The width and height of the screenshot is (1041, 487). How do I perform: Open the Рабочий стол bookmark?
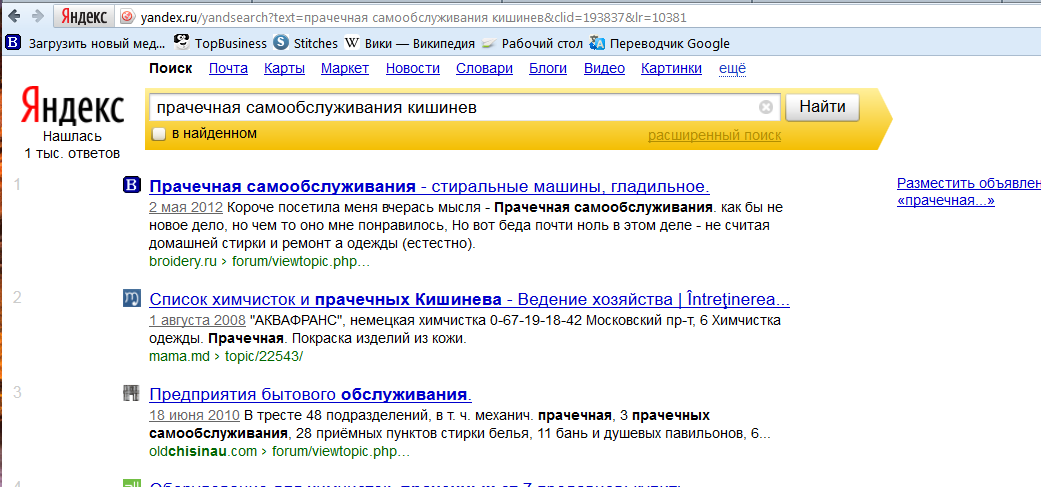point(532,44)
